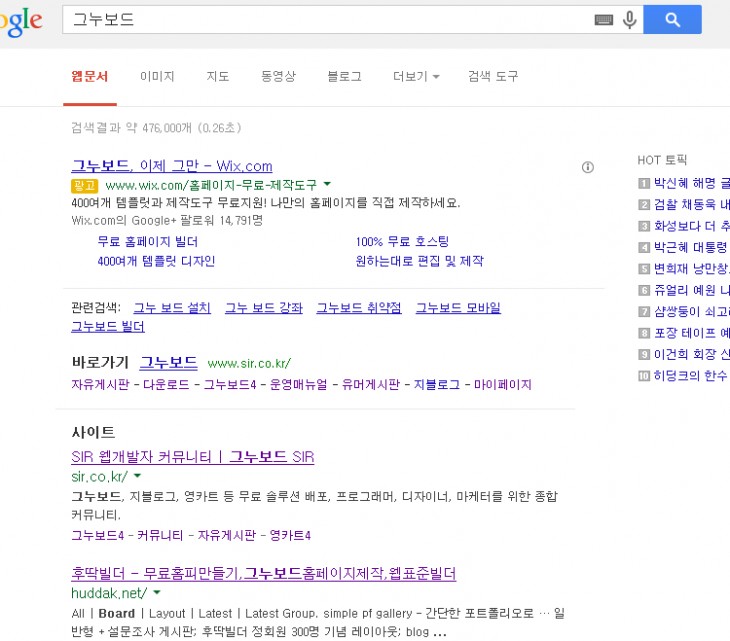Click related search 그누 보드 강좌
The image size is (730, 641).
click(x=264, y=308)
